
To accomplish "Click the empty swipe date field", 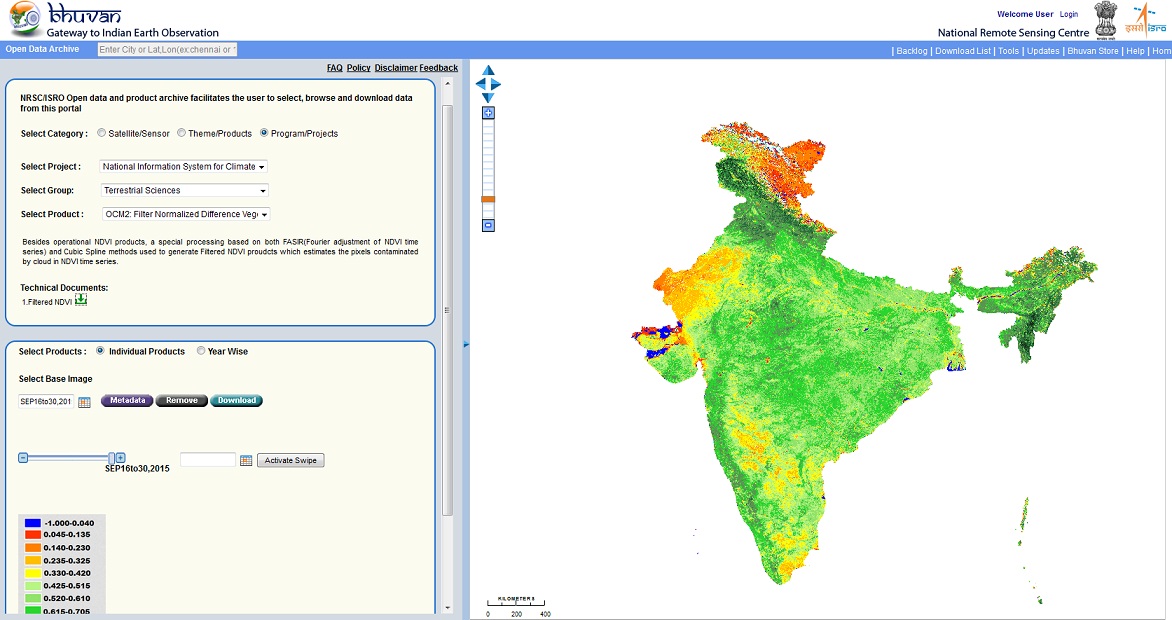I will (x=208, y=460).
